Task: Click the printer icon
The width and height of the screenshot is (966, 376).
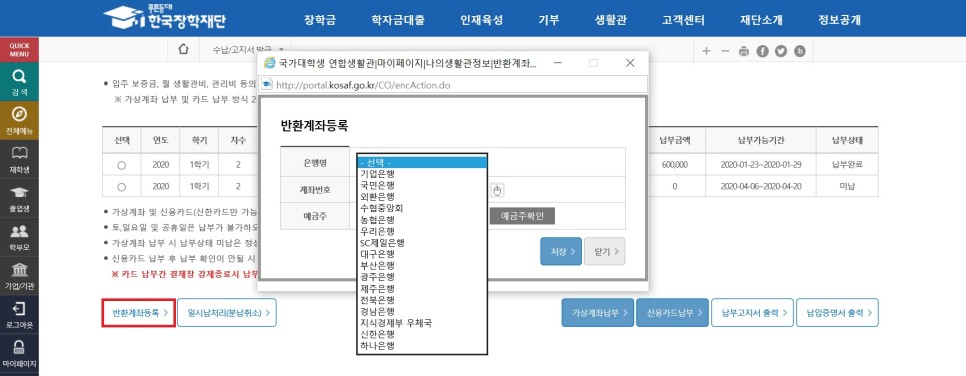Action: pos(744,51)
